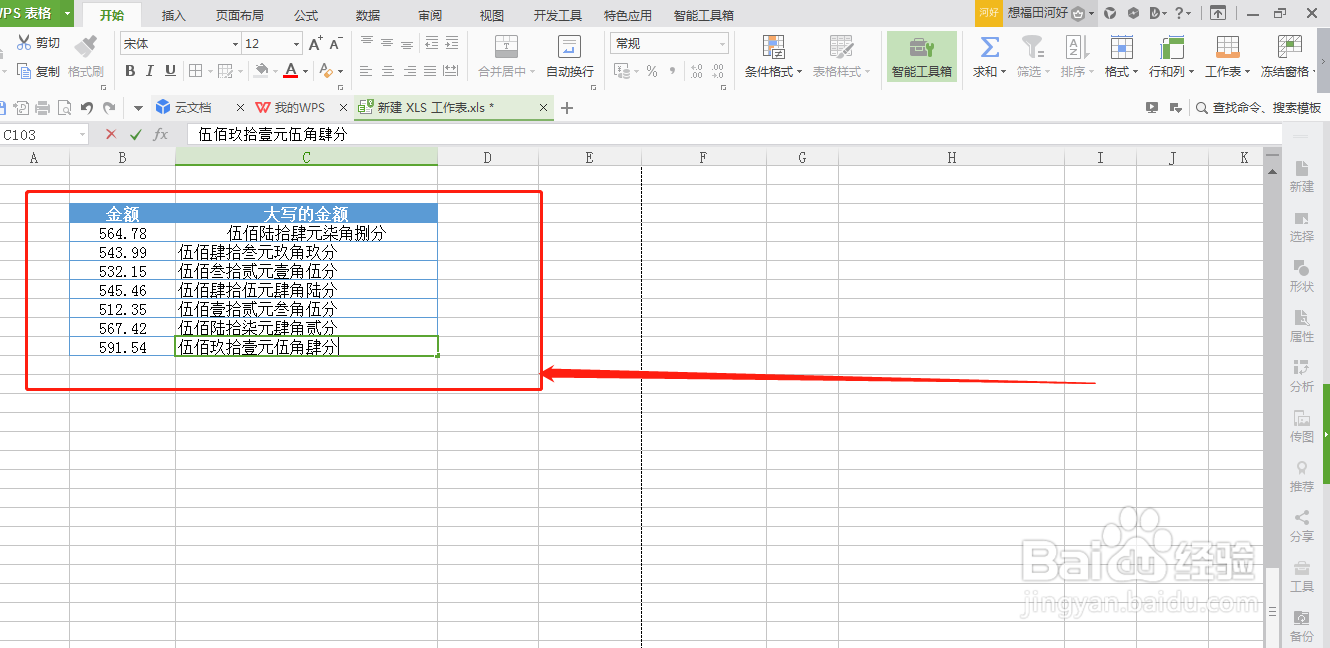This screenshot has height=648, width=1330.
Task: Click the Undo arrow icon
Action: click(x=86, y=107)
